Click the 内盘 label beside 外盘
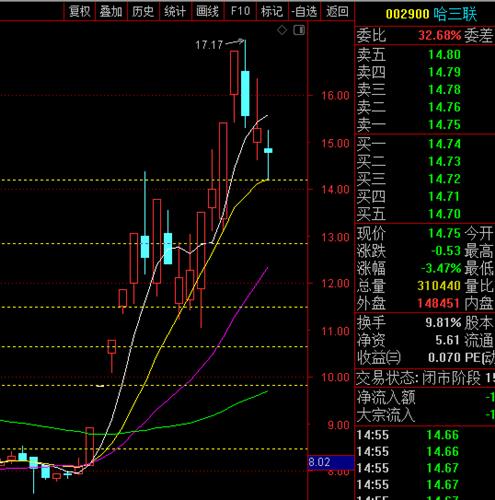The image size is (495, 500). click(479, 303)
